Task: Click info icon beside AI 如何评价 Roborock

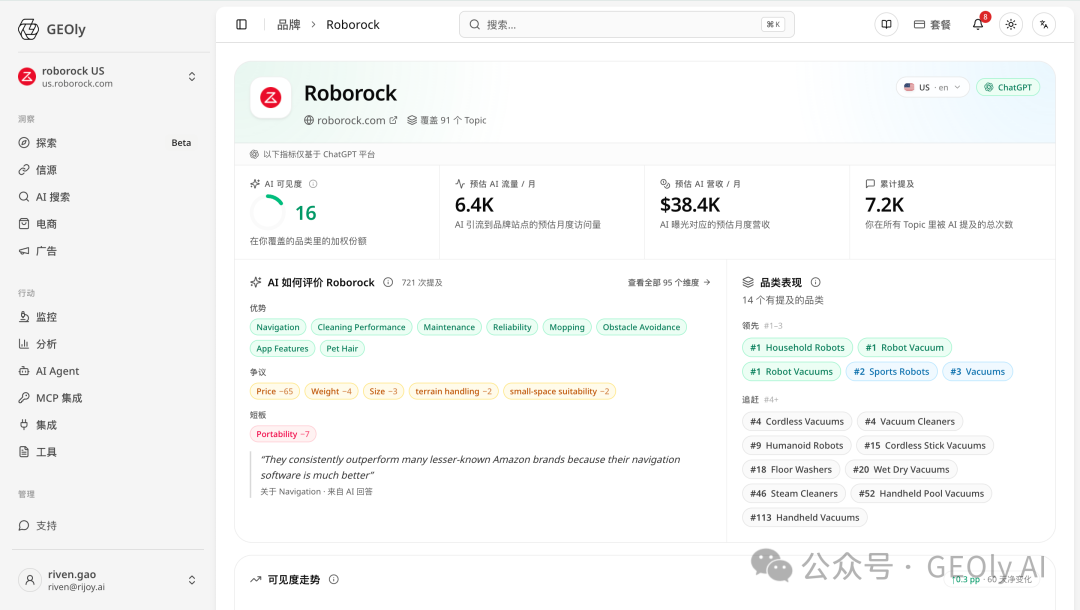Action: click(388, 282)
